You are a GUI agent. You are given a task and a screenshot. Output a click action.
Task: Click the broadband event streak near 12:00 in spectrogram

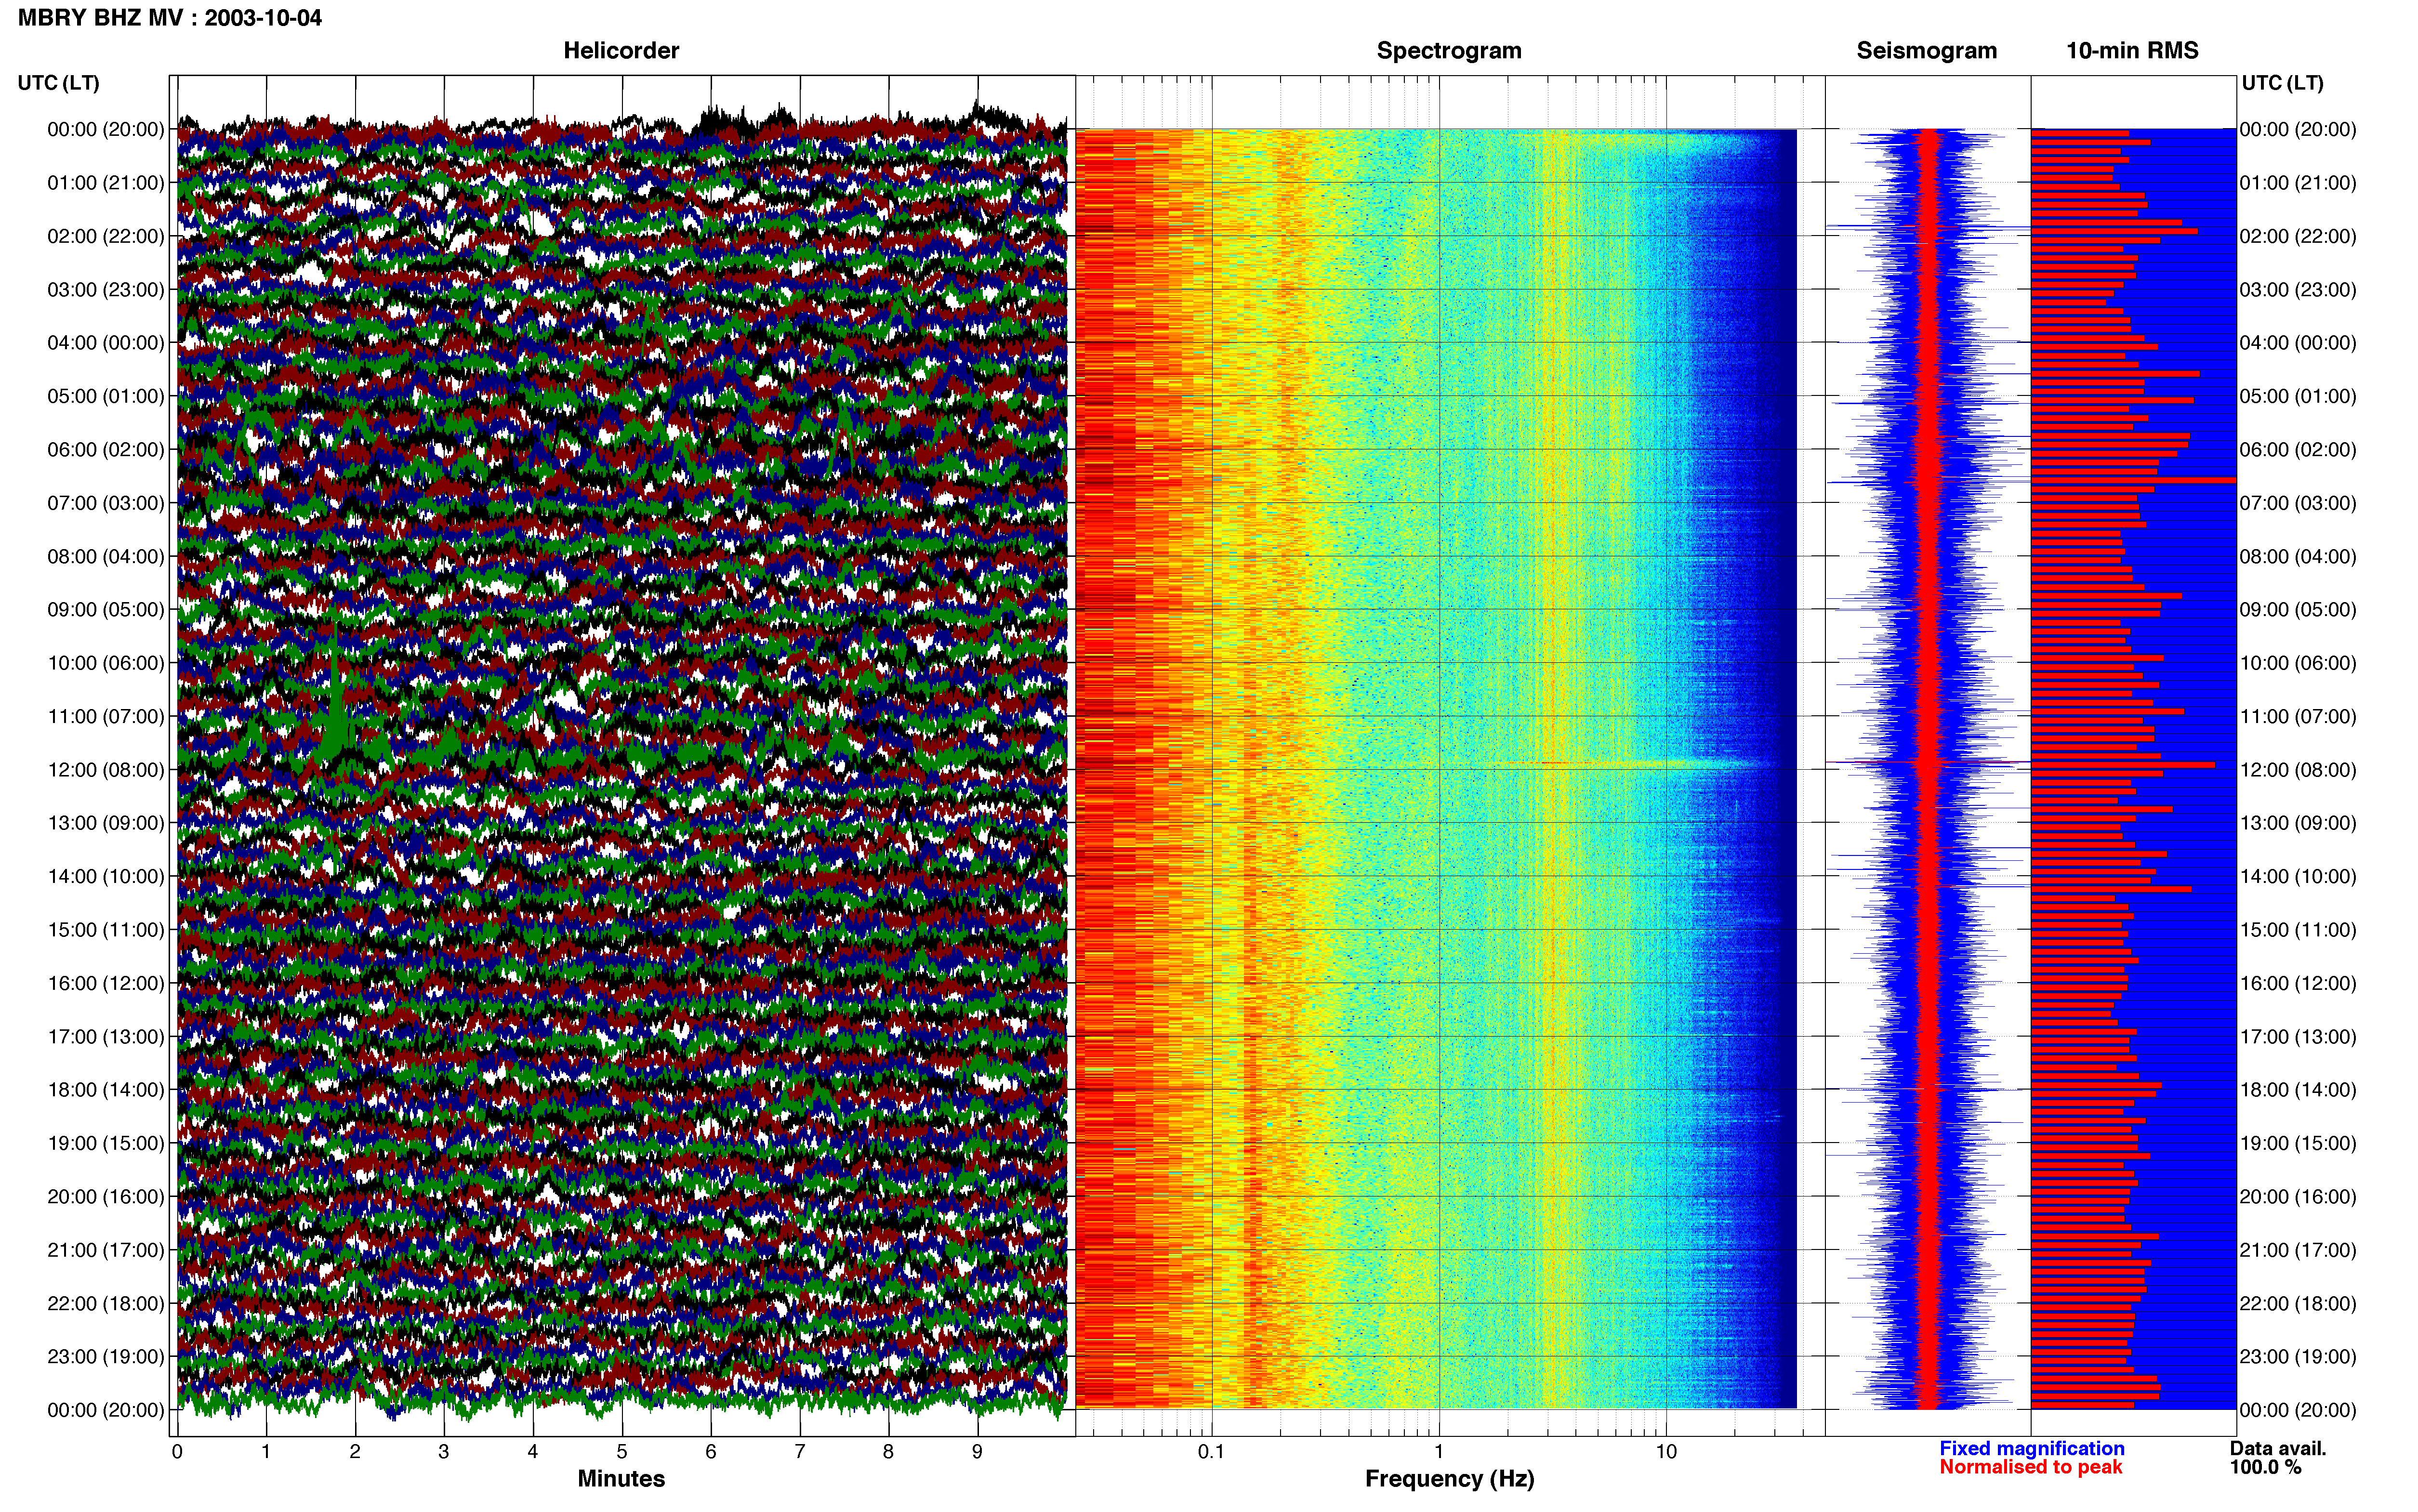(x=1640, y=764)
